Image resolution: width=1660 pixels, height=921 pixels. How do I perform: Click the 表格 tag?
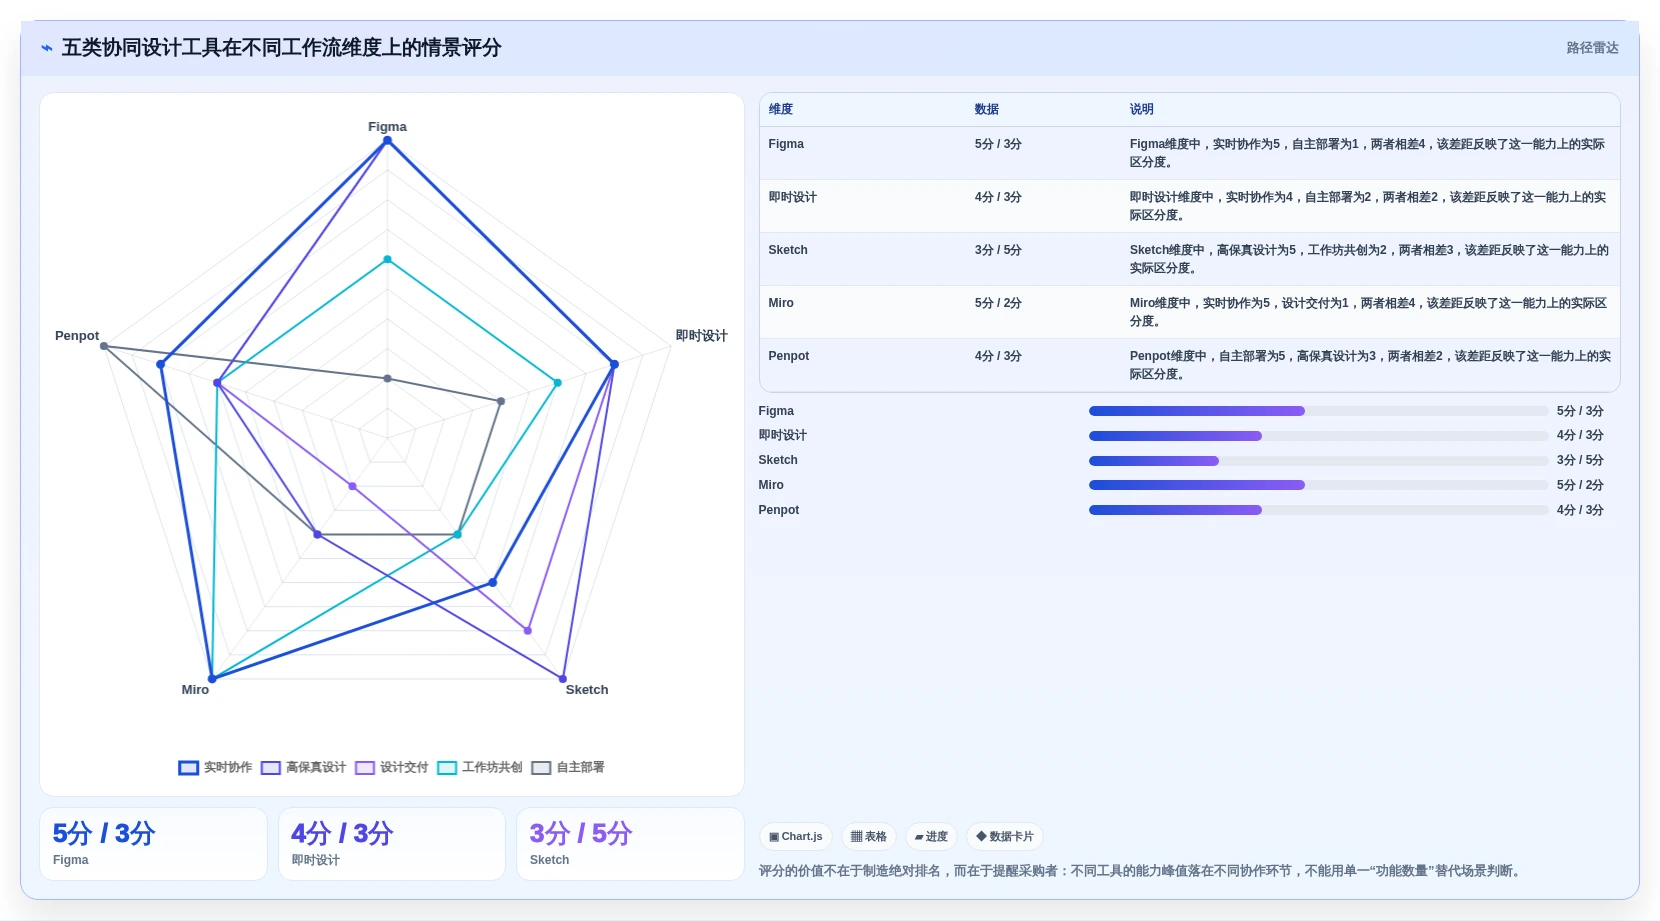point(869,836)
